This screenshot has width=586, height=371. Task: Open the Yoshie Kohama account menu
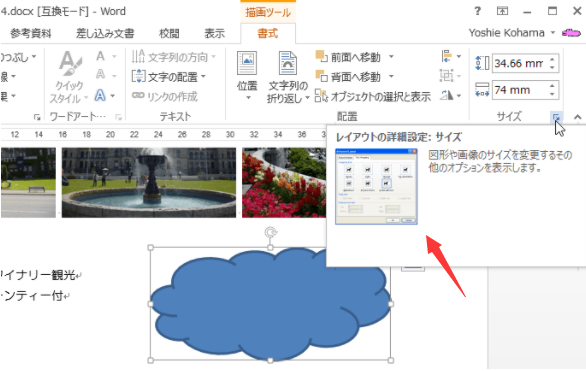point(511,33)
